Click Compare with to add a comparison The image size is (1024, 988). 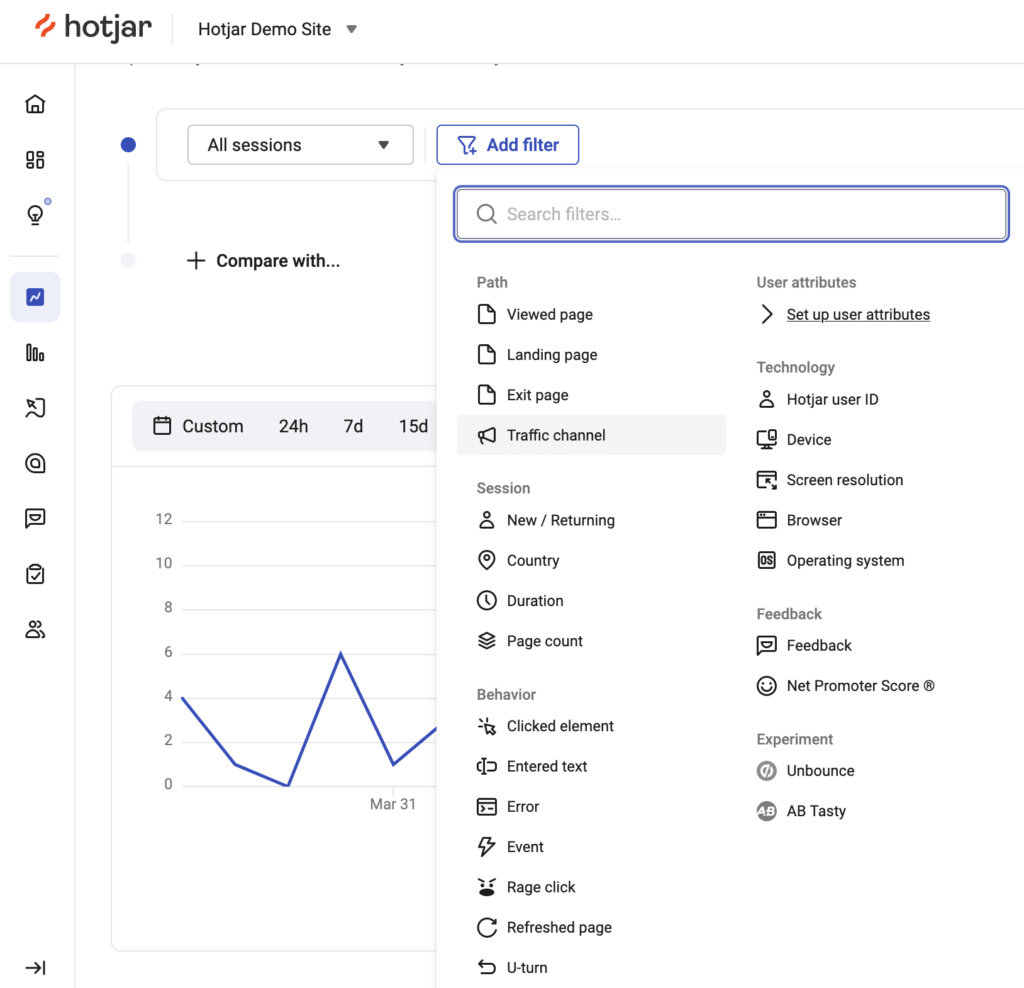point(263,260)
